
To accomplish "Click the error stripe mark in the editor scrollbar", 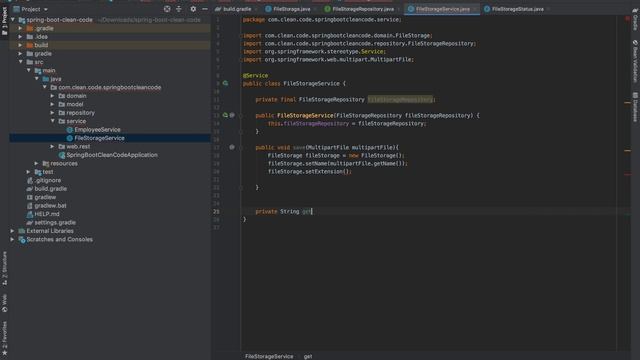I will tap(628, 174).
